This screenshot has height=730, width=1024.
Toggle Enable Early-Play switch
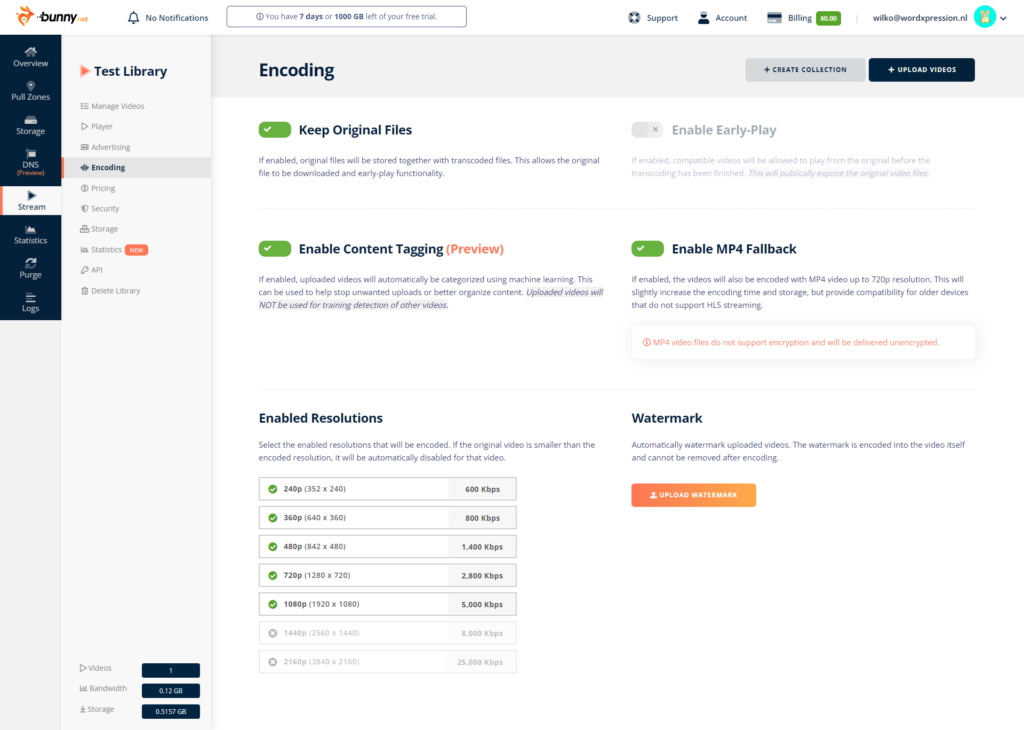(647, 129)
